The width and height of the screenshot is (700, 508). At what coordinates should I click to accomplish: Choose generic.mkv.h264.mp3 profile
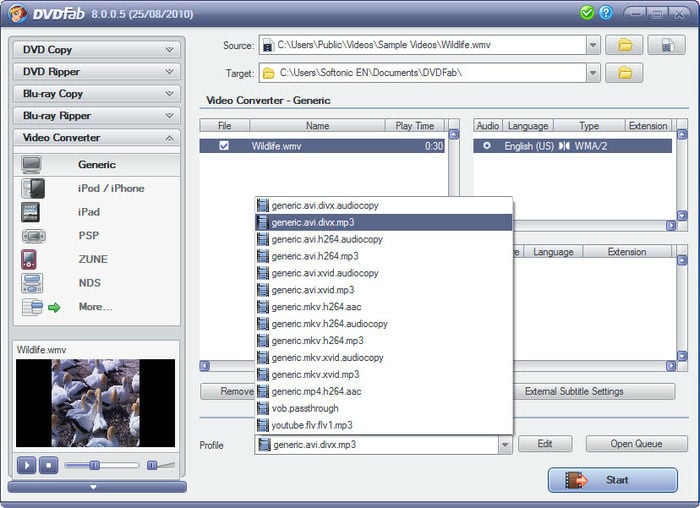[x=384, y=341]
